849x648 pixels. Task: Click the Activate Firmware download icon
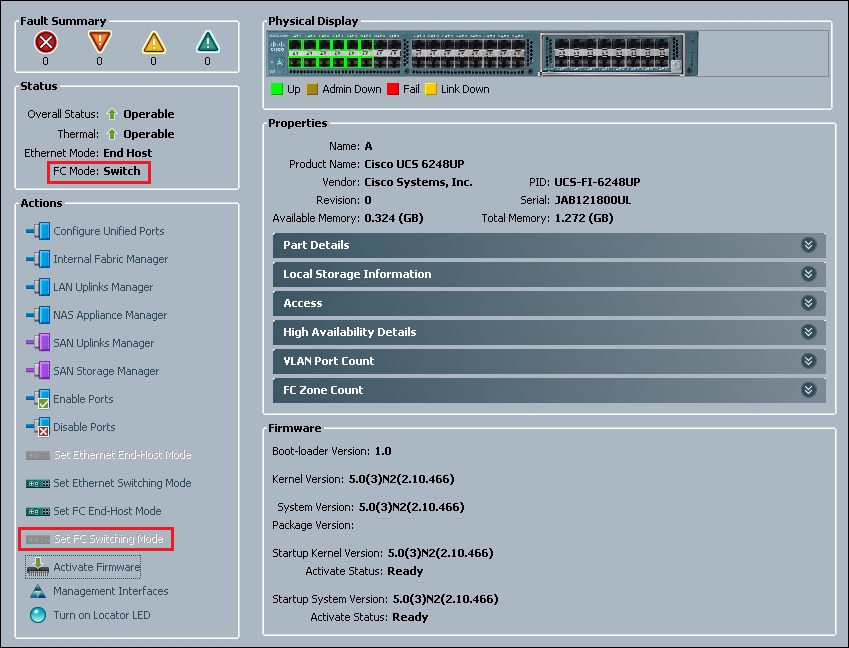pyautogui.click(x=38, y=567)
